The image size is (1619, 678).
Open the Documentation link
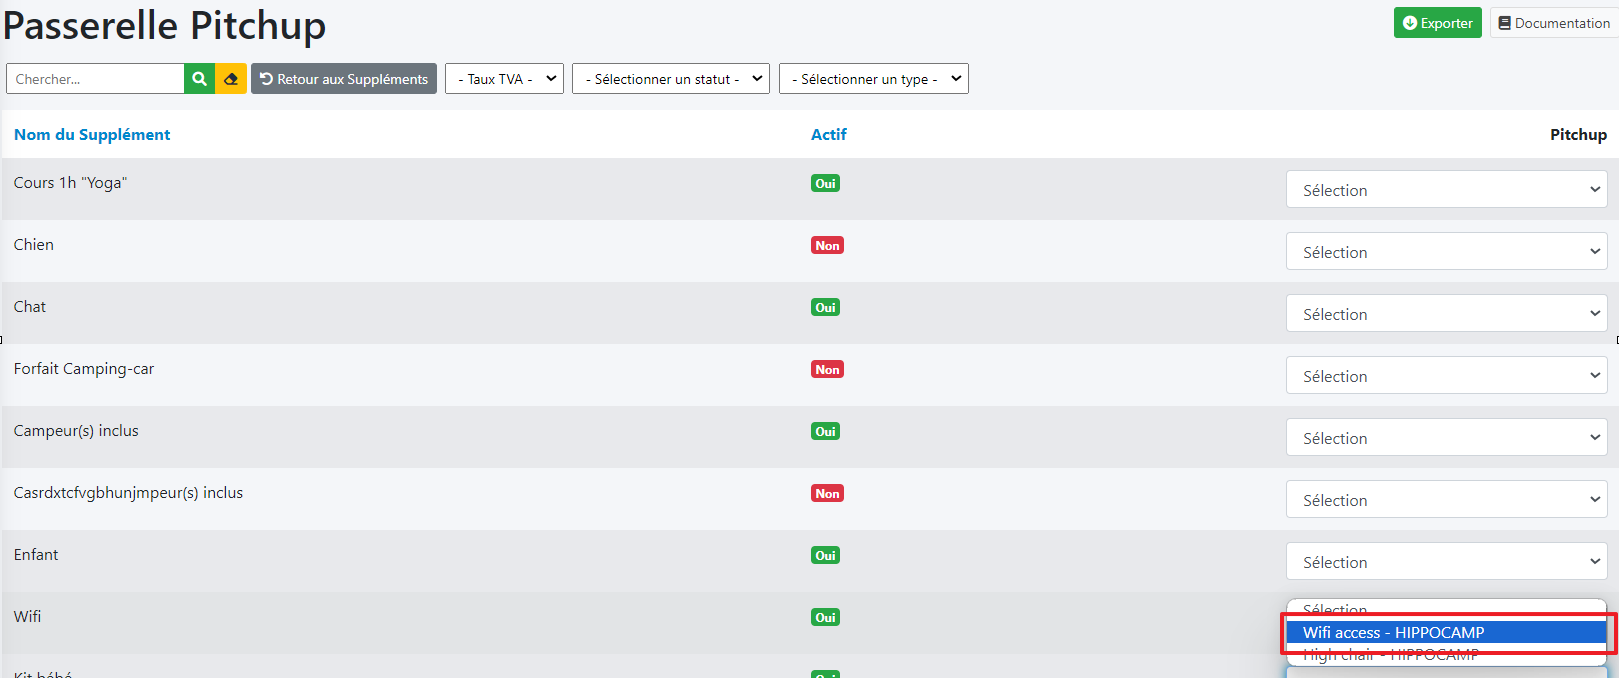(x=1554, y=23)
